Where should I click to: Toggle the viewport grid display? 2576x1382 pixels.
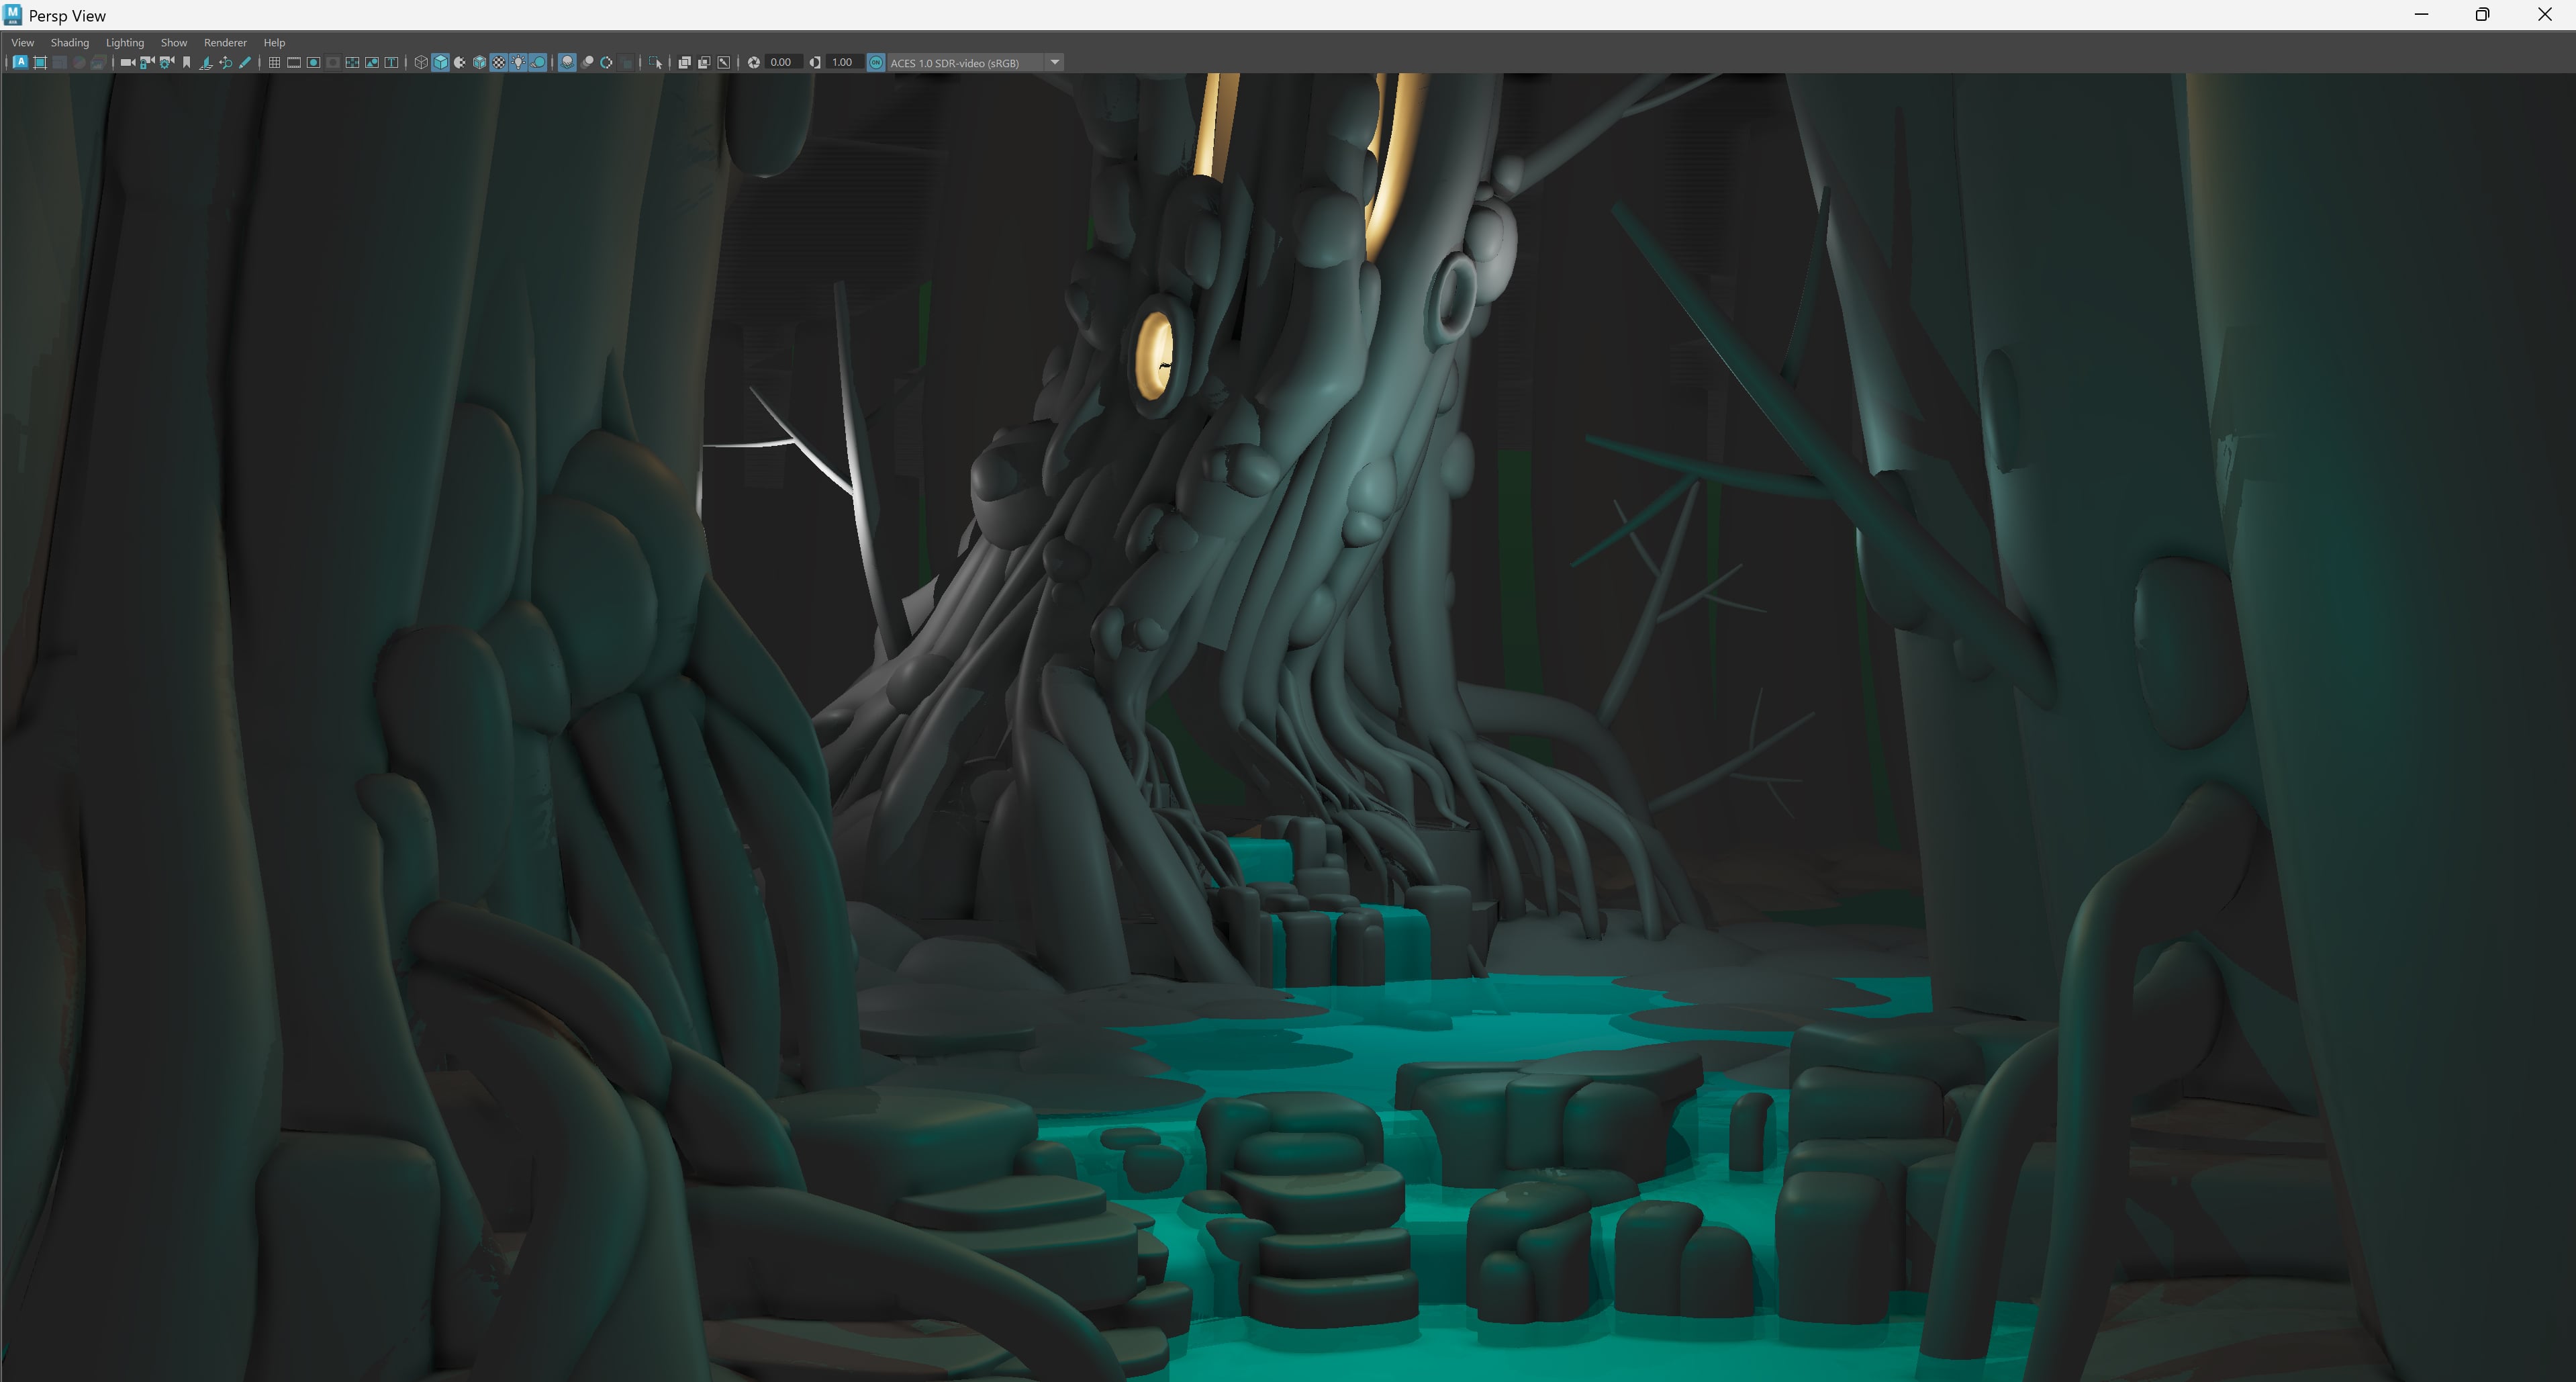(274, 62)
